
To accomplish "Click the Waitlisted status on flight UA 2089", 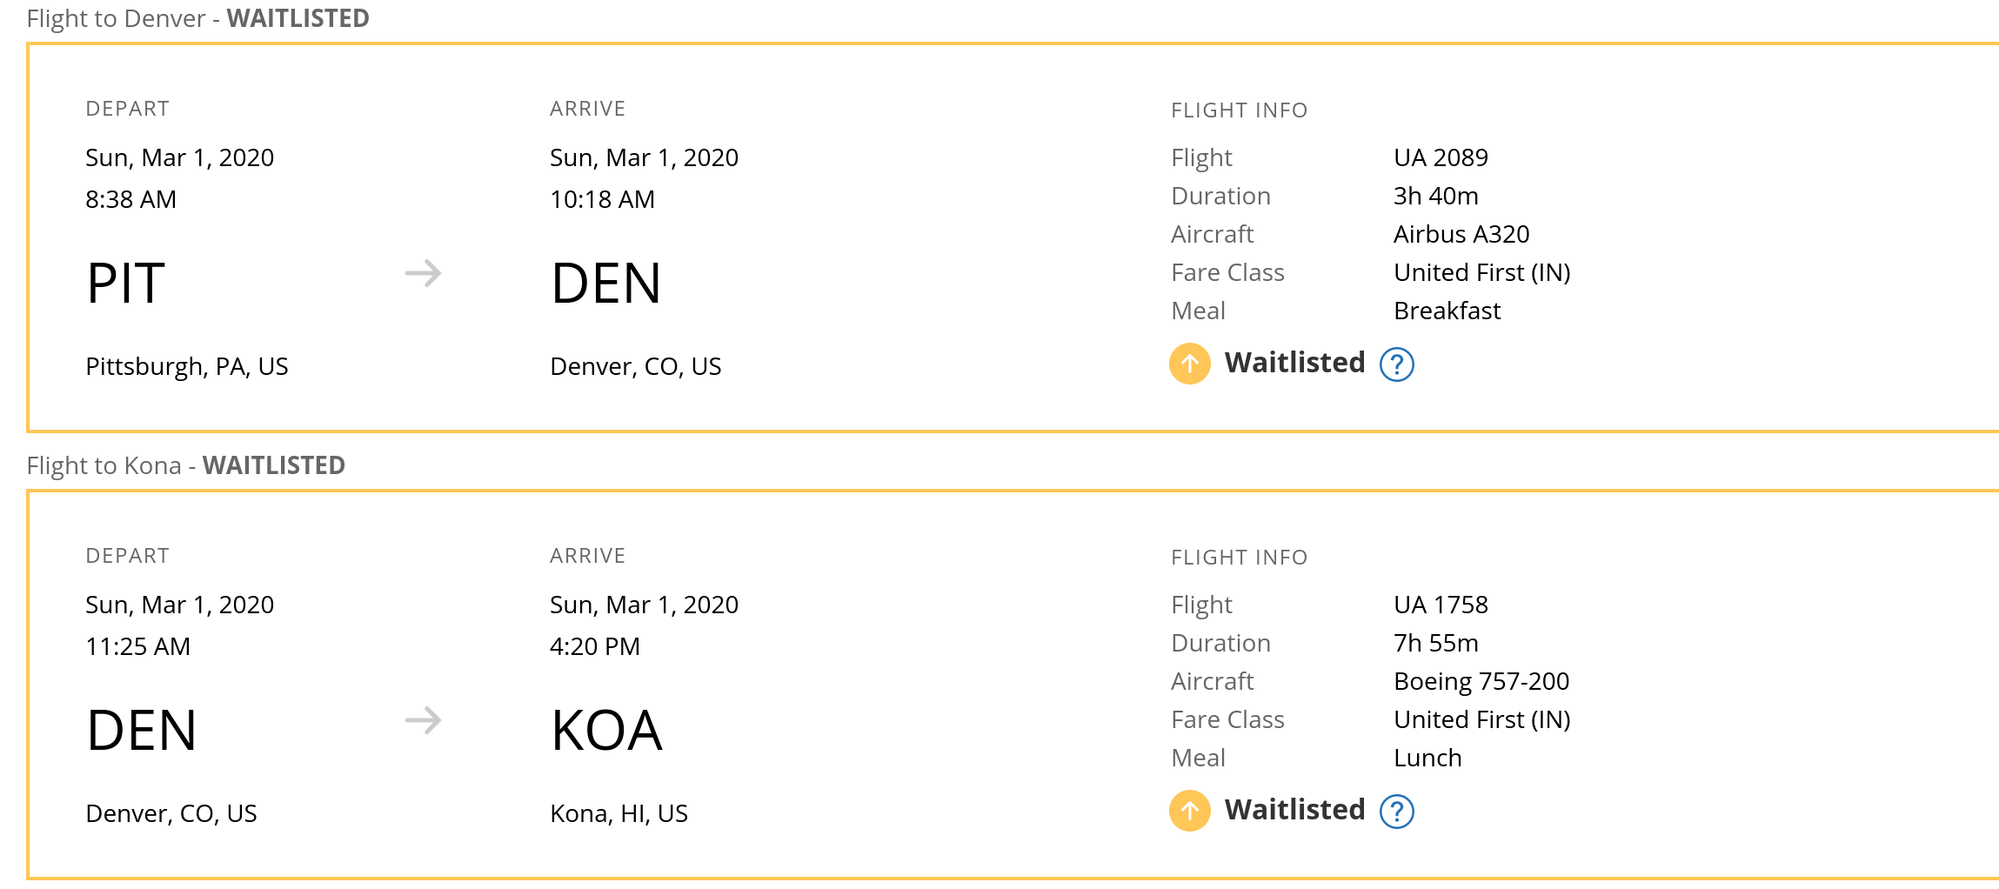I will pyautogui.click(x=1294, y=363).
